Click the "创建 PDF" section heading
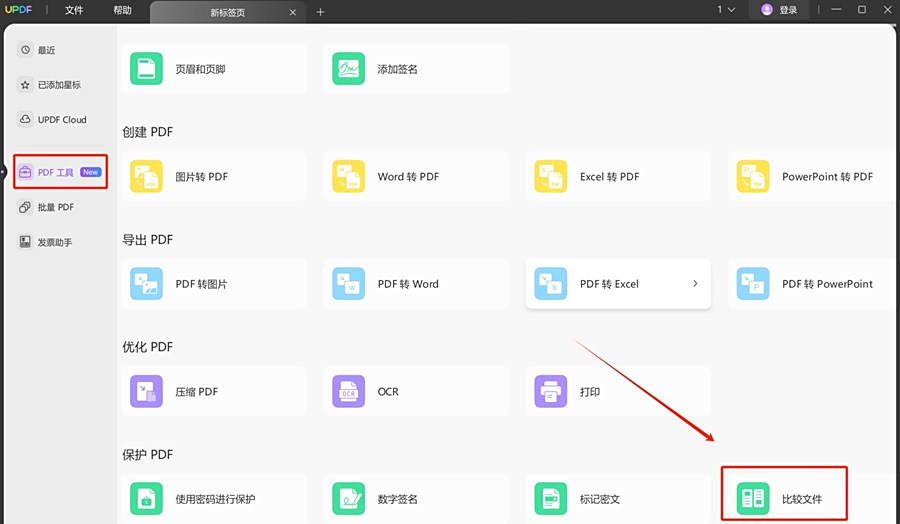 tap(148, 132)
